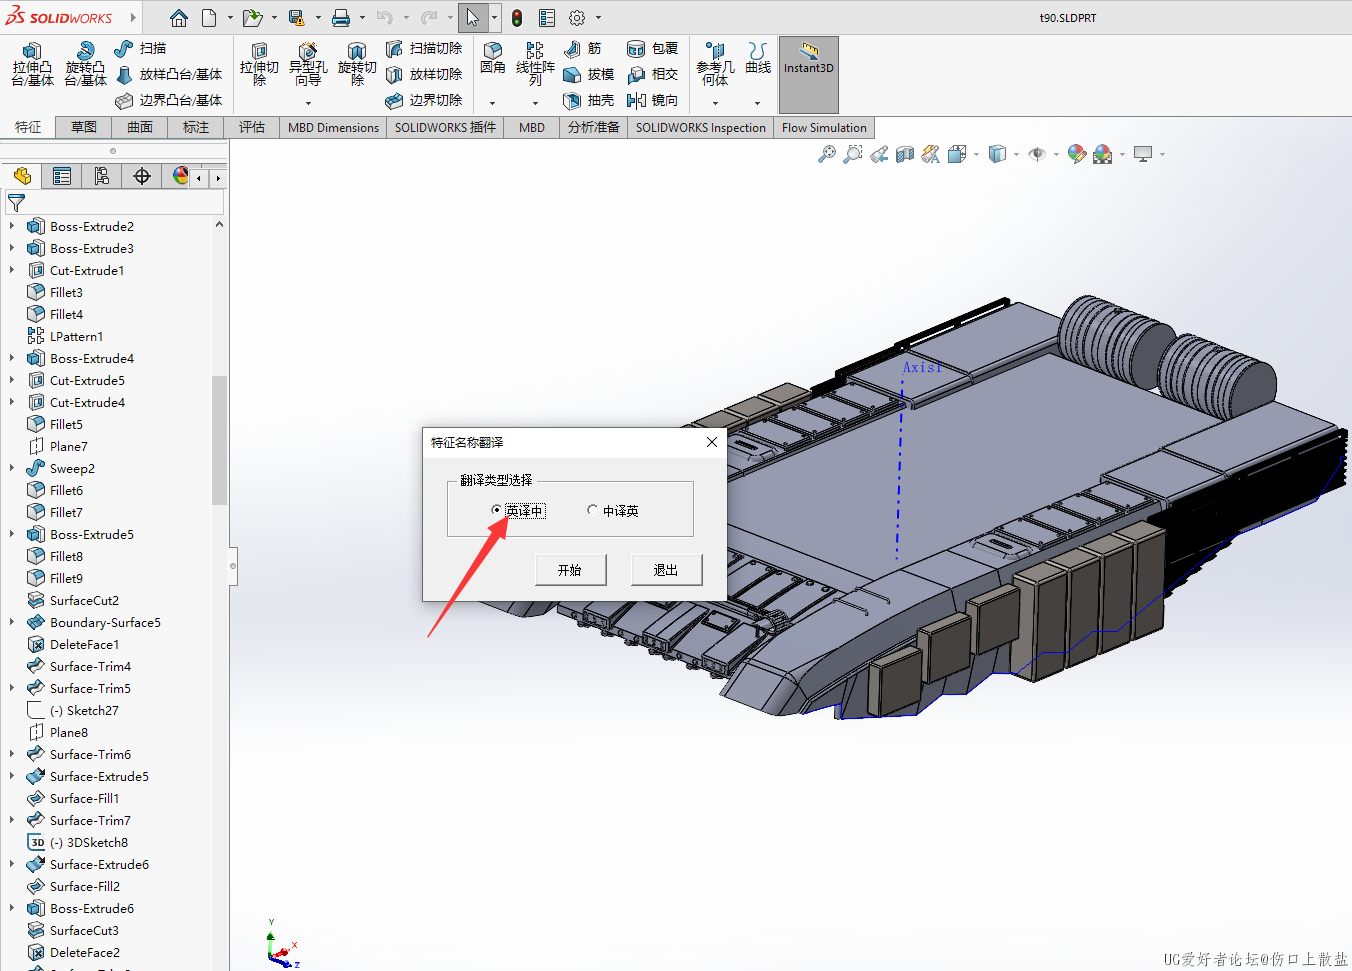
Task: Open the 异型孔向导 hole wizard
Action: click(308, 64)
